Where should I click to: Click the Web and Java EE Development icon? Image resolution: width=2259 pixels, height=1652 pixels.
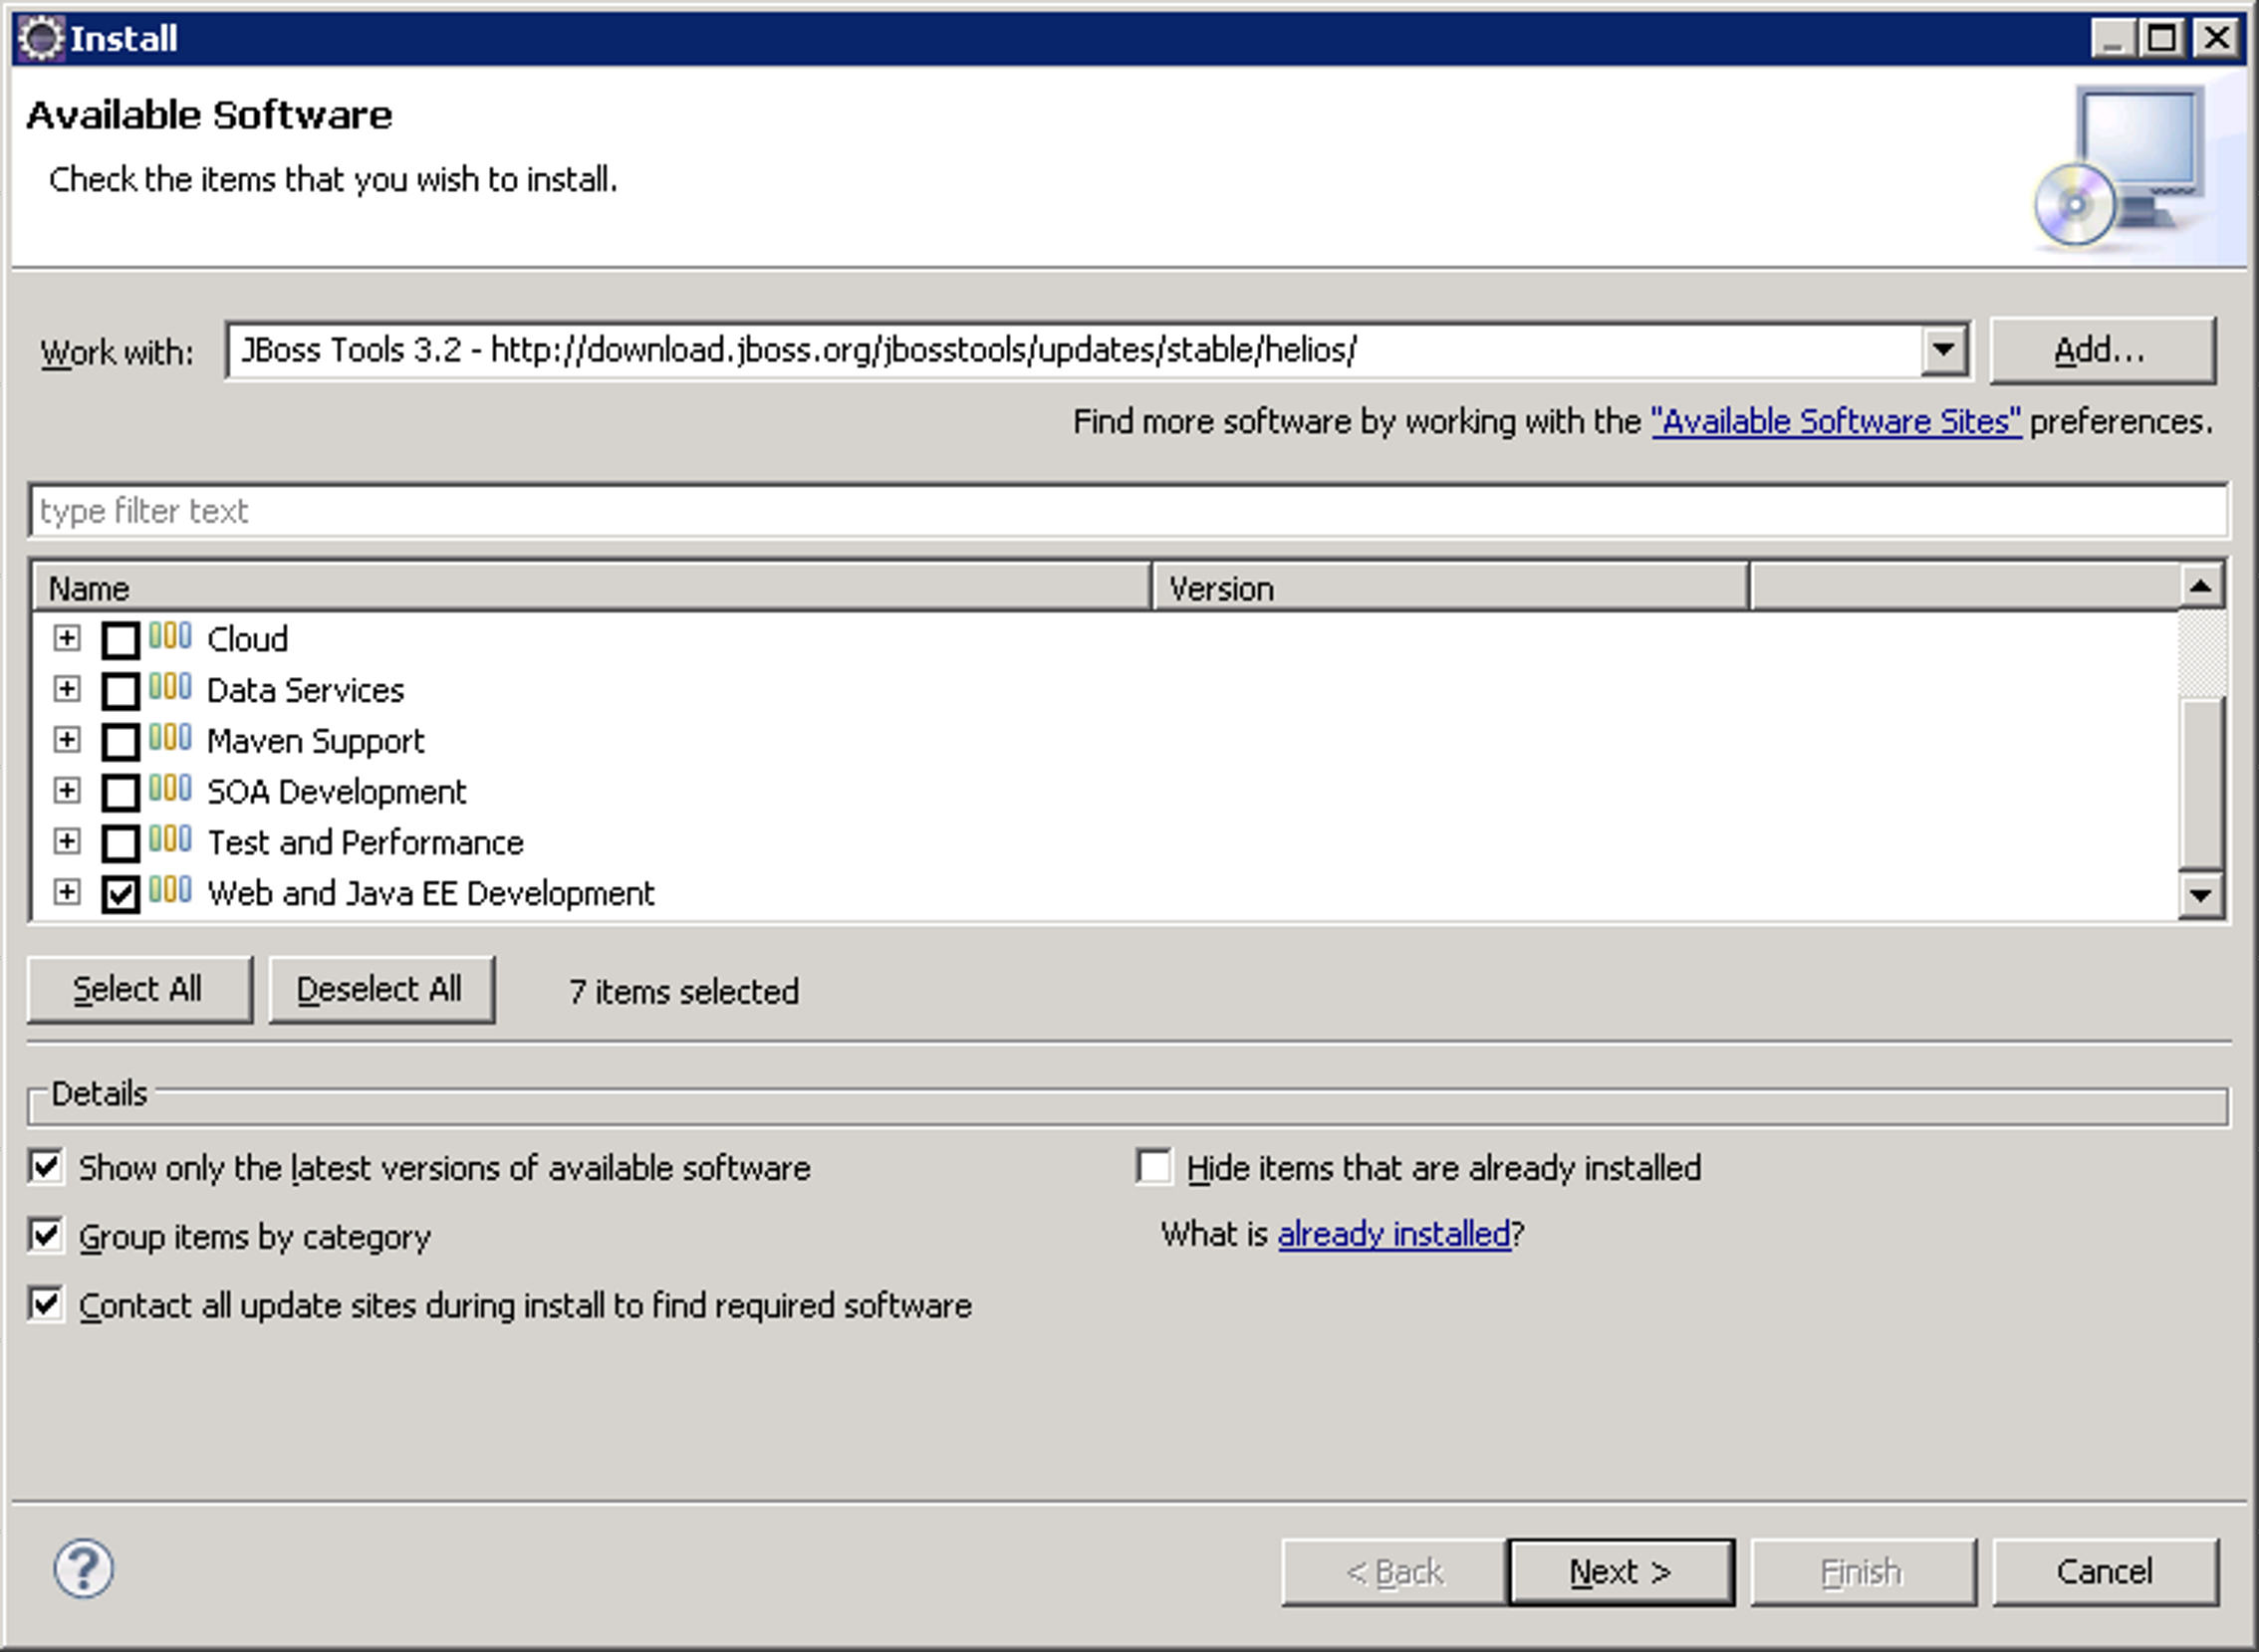pyautogui.click(x=170, y=890)
